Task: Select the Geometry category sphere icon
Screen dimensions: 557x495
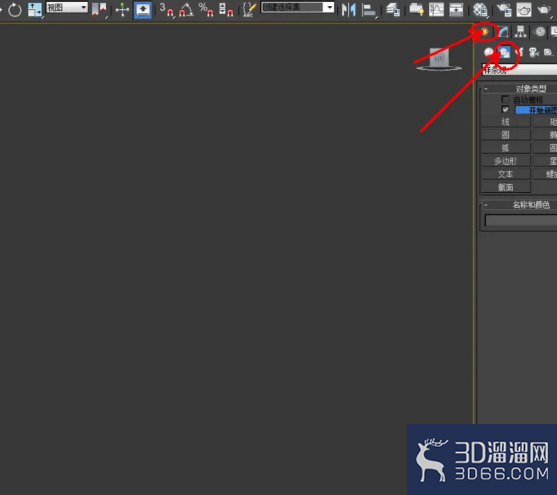Action: (489, 53)
